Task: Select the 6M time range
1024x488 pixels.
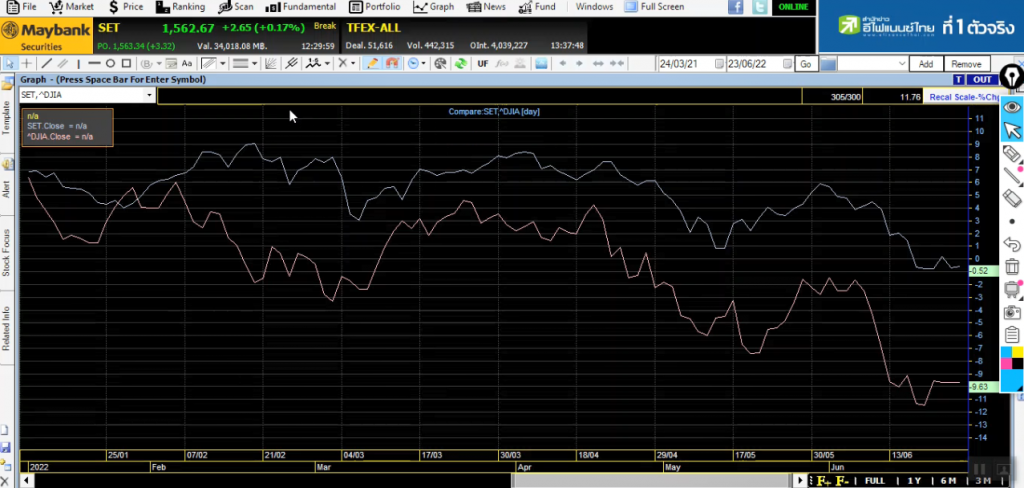Action: click(x=948, y=481)
